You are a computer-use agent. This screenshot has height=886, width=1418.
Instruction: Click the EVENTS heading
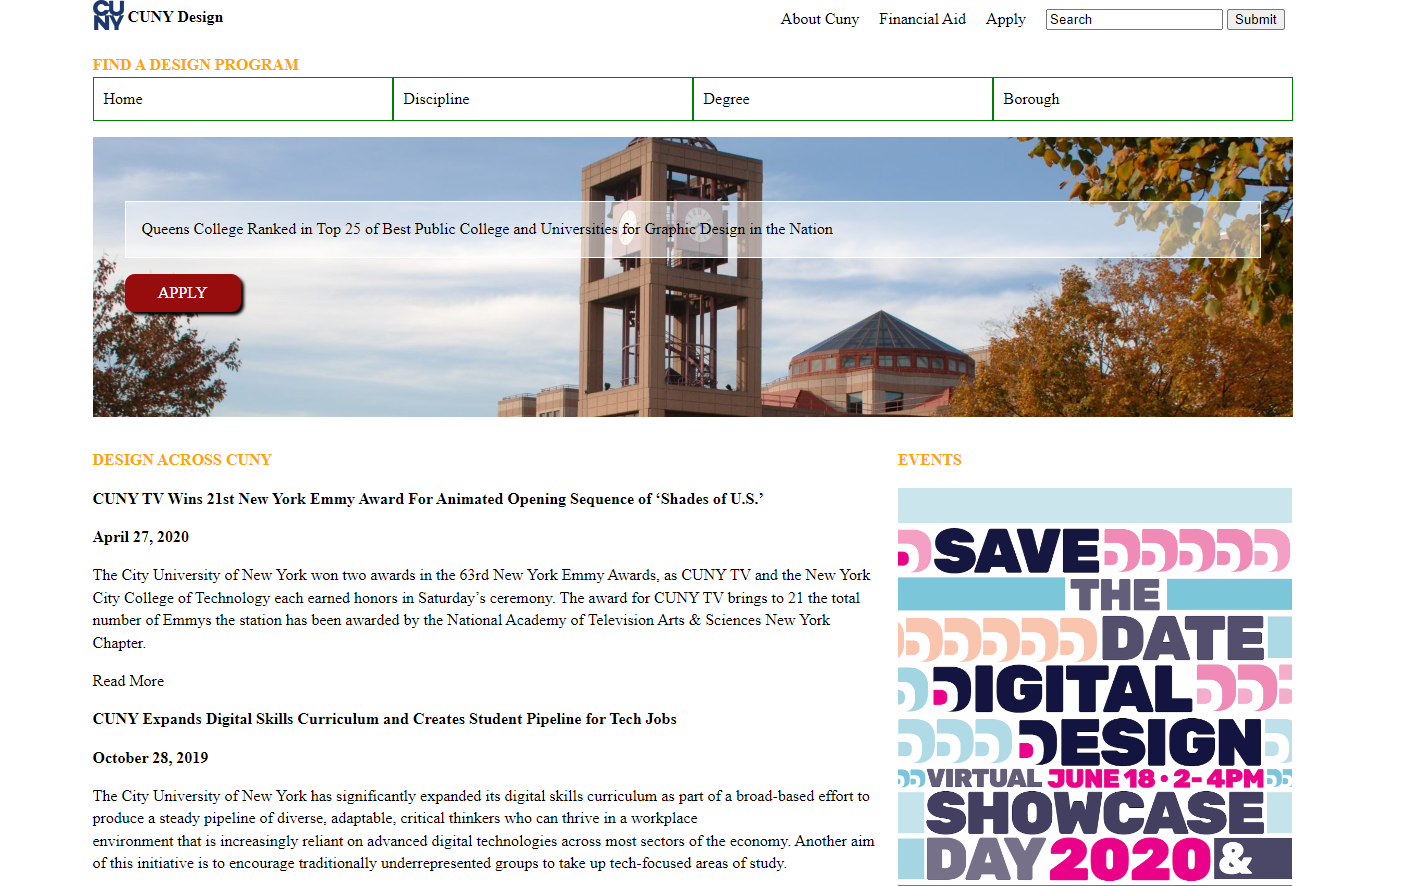[x=930, y=460]
